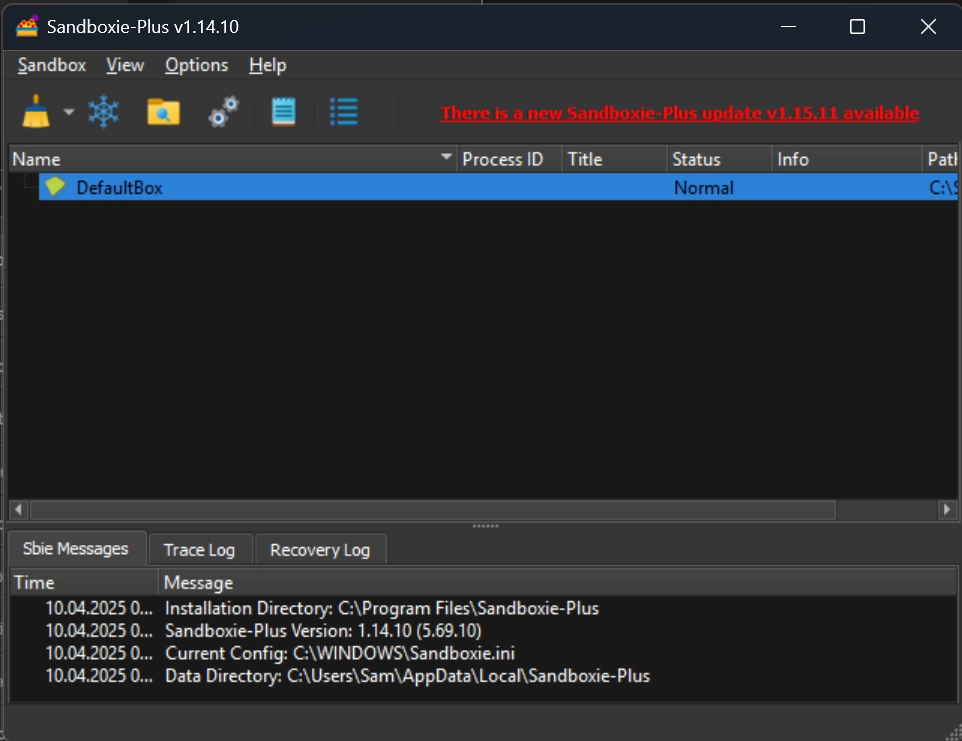Sort by the Process ID column header
962x741 pixels.
coord(509,159)
